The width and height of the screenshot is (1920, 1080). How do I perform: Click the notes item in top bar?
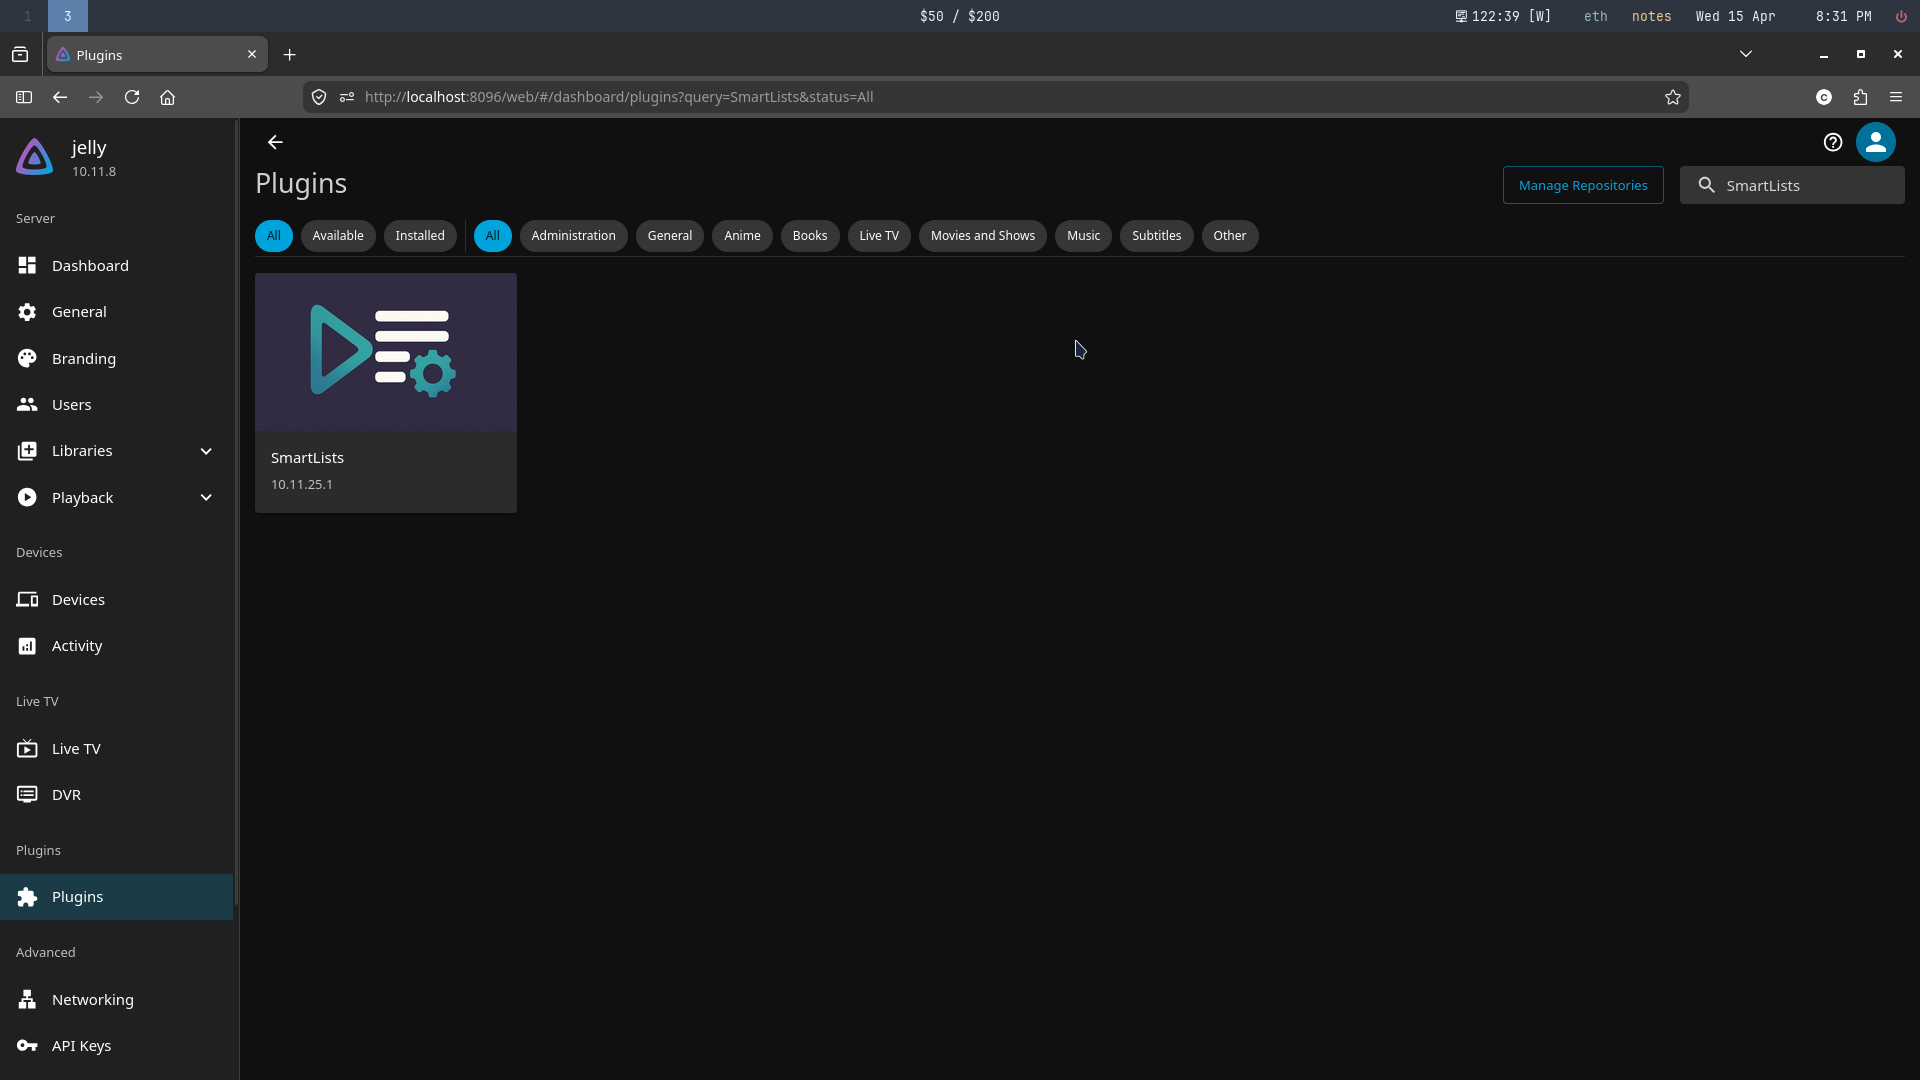tap(1651, 16)
